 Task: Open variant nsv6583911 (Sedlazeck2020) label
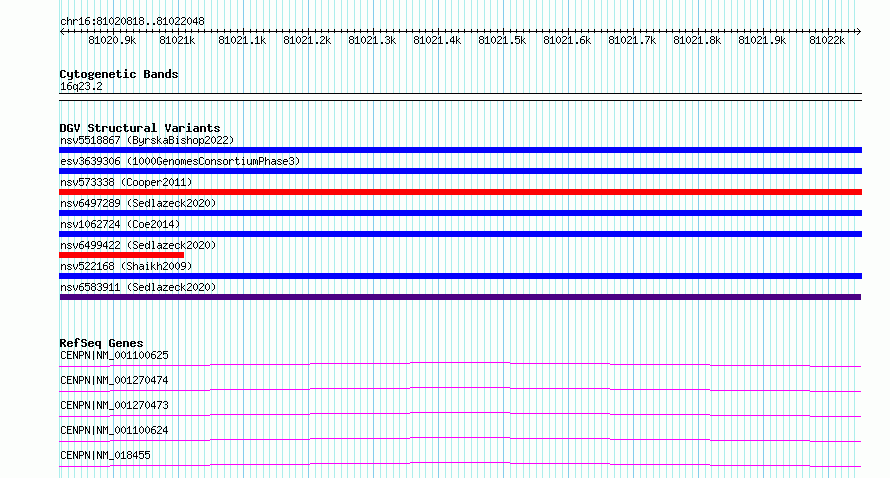pos(138,287)
